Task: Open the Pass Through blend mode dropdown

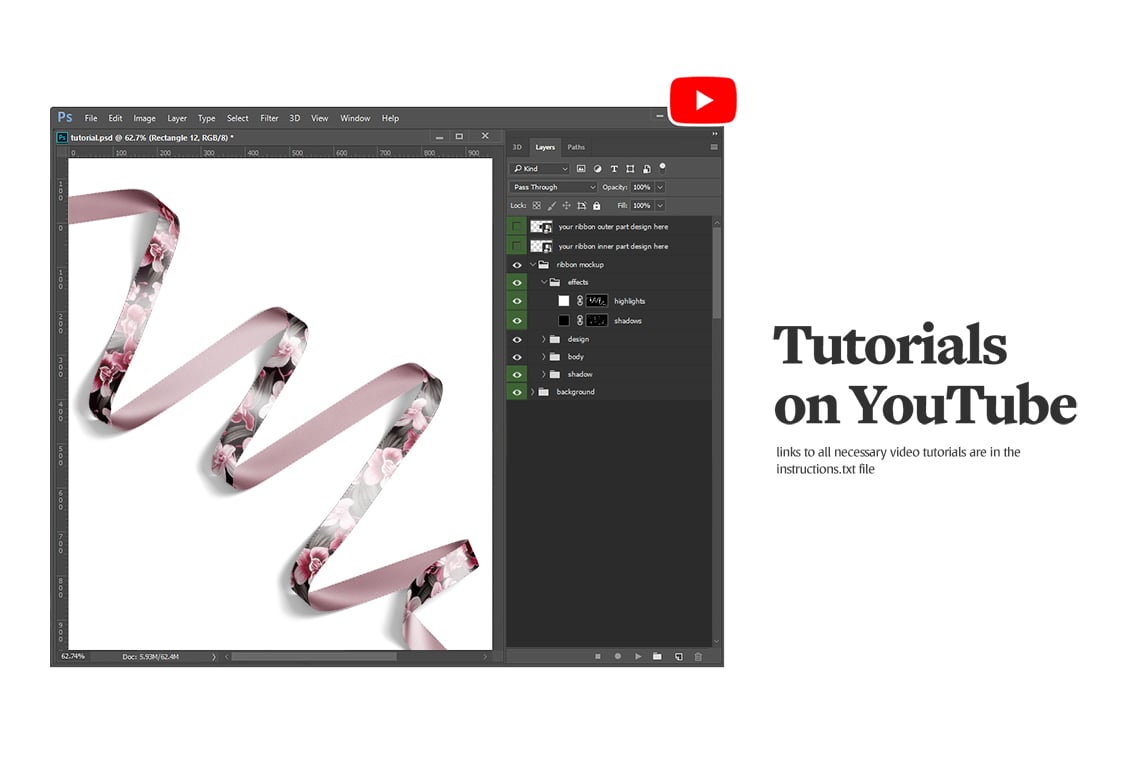Action: [593, 186]
